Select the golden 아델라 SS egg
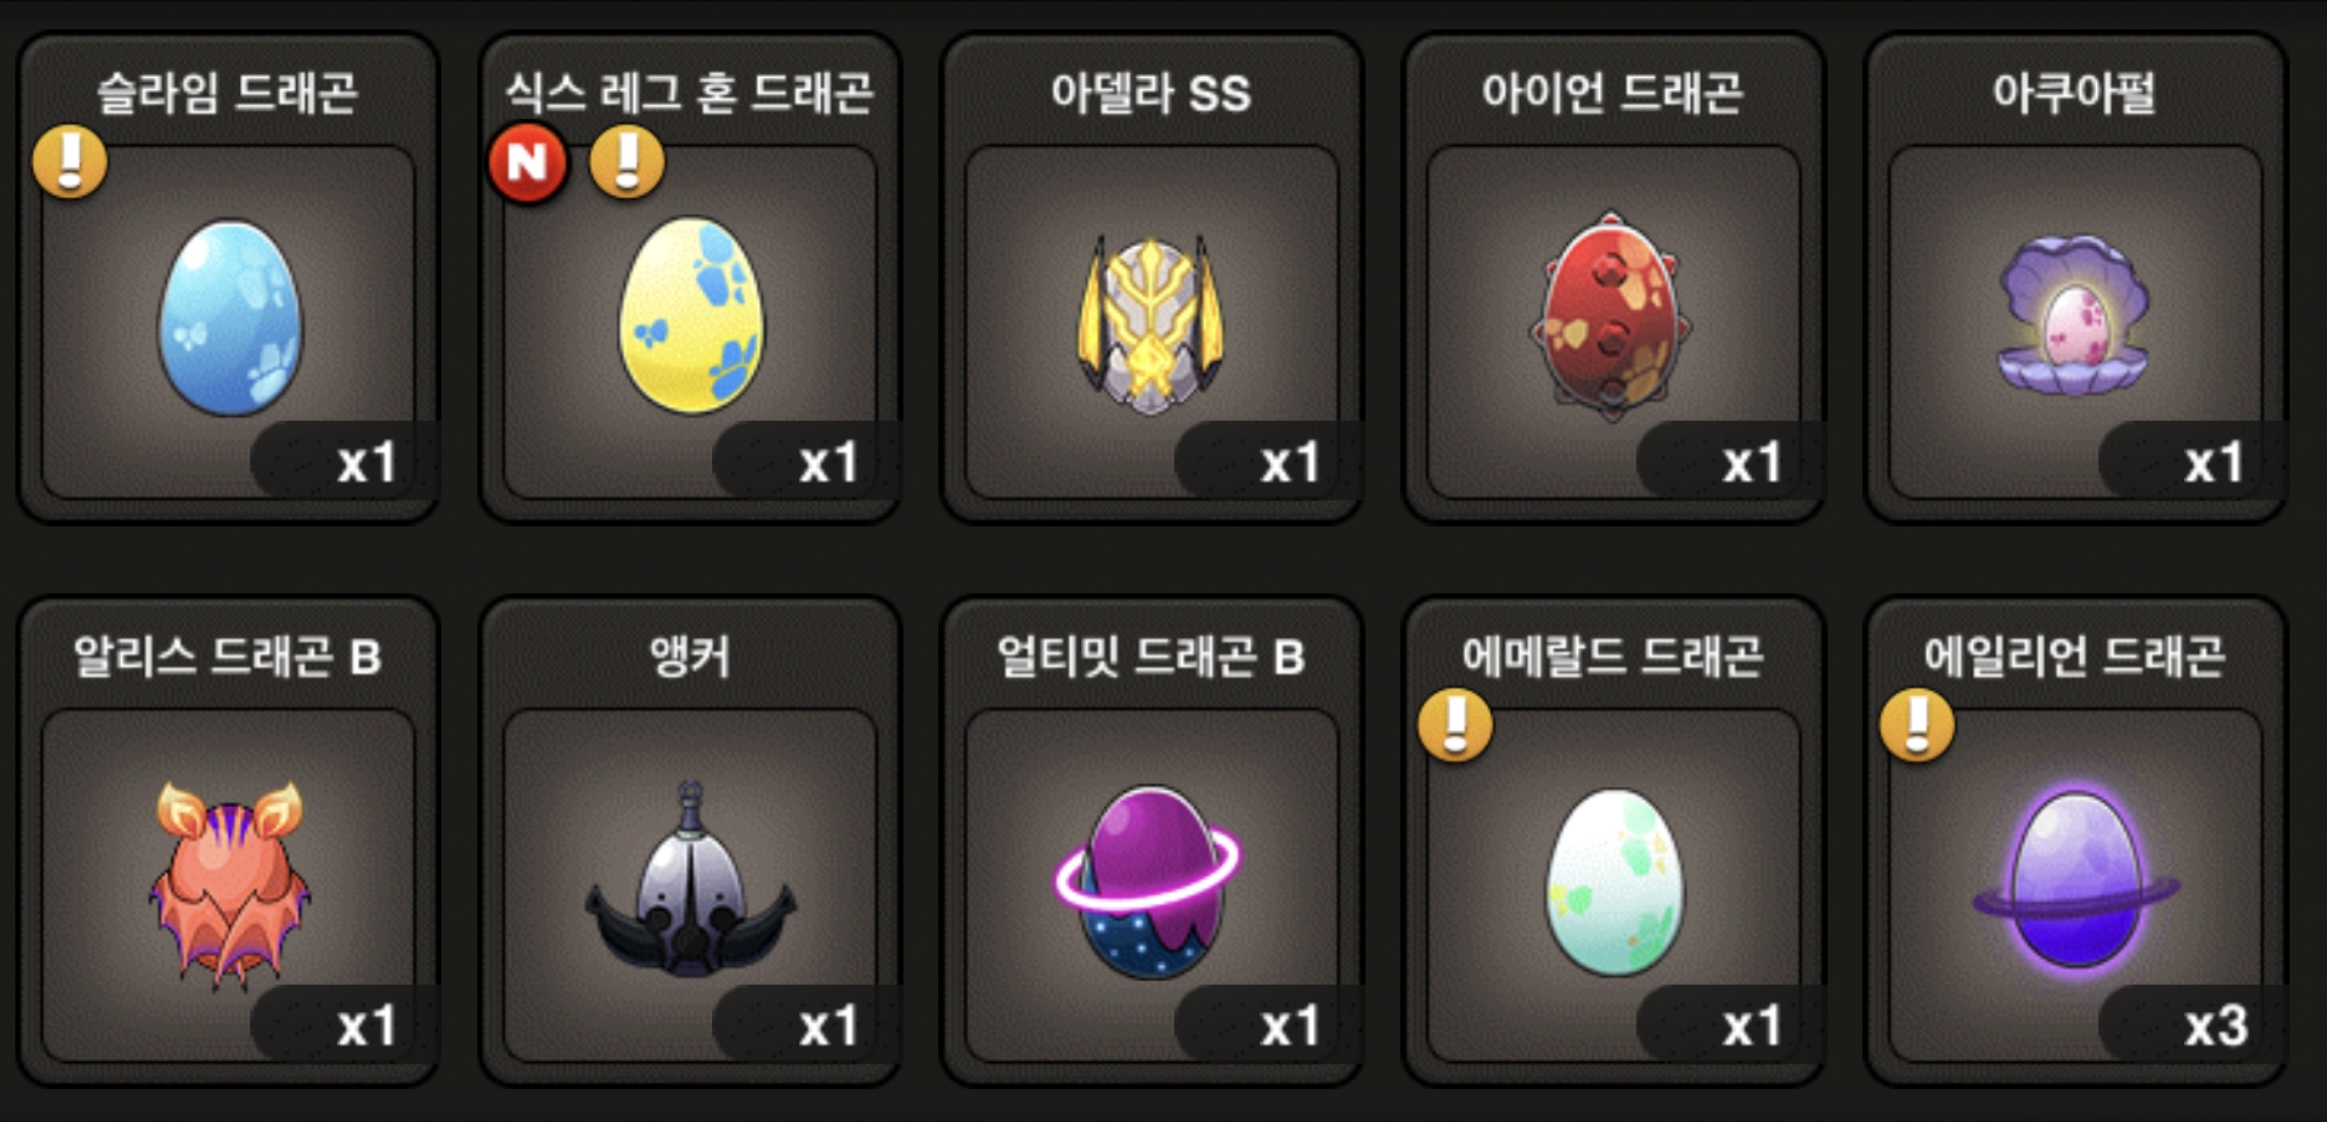Viewport: 2327px width, 1122px height. click(x=1151, y=324)
